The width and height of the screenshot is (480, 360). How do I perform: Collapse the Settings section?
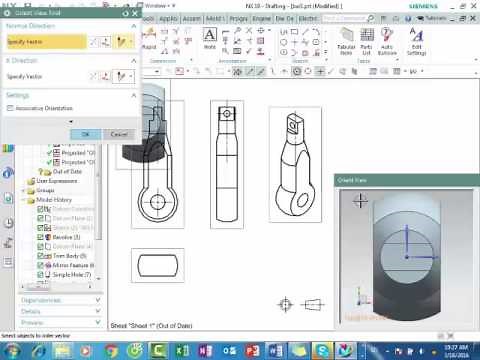(x=134, y=95)
